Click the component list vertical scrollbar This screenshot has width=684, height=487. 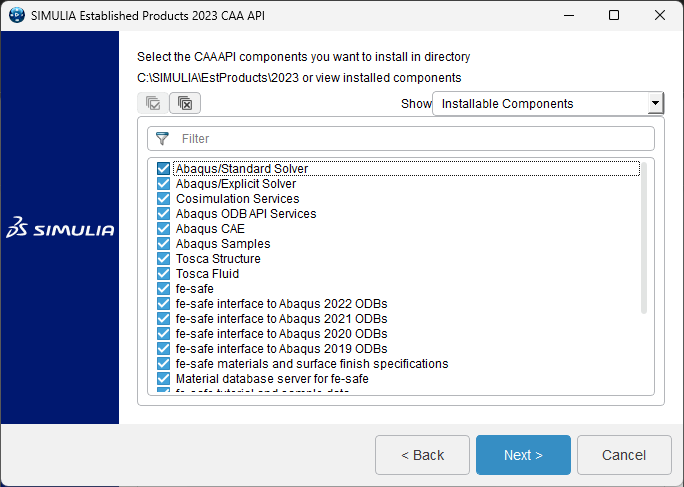(x=644, y=238)
